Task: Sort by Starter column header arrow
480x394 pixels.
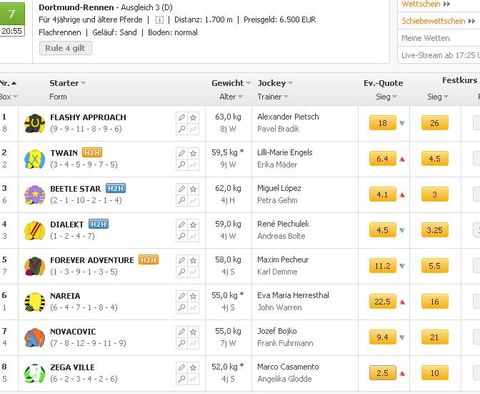Action: [83, 83]
